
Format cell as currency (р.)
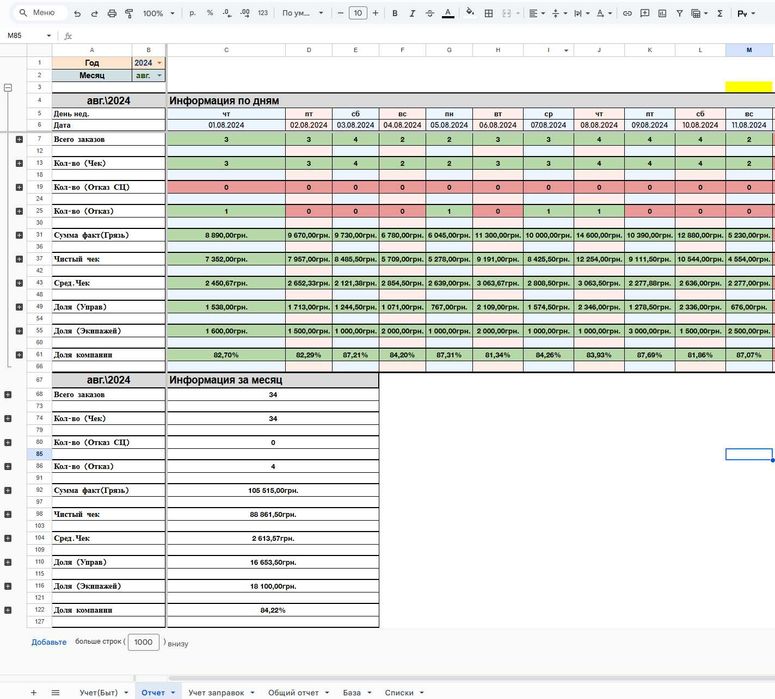[x=192, y=13]
